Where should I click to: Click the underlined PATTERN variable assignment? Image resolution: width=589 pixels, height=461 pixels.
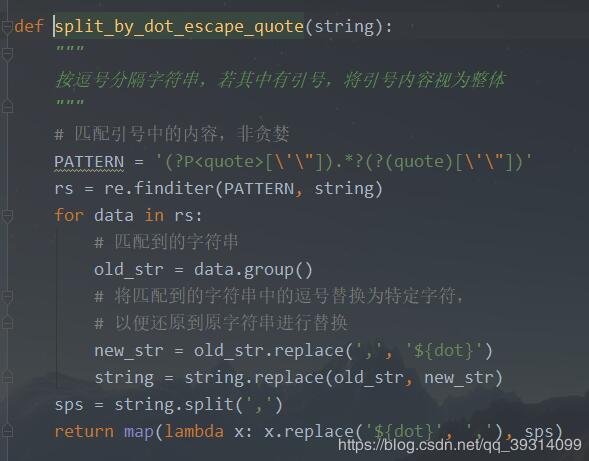click(89, 162)
